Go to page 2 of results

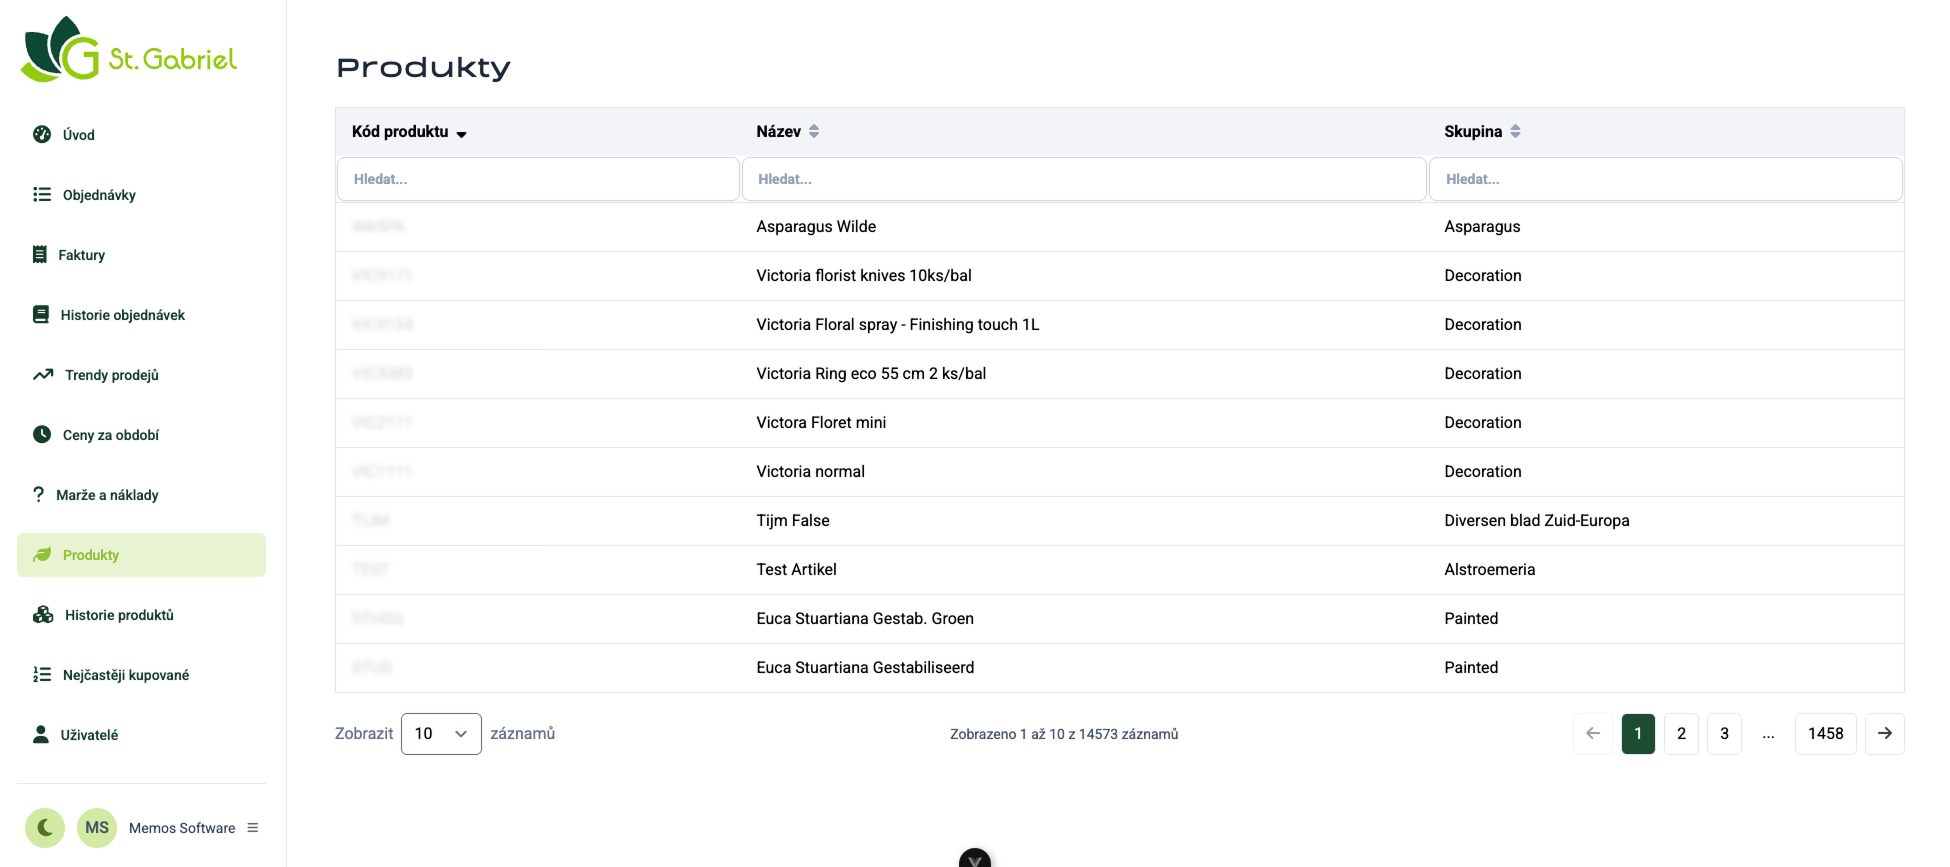(x=1681, y=734)
